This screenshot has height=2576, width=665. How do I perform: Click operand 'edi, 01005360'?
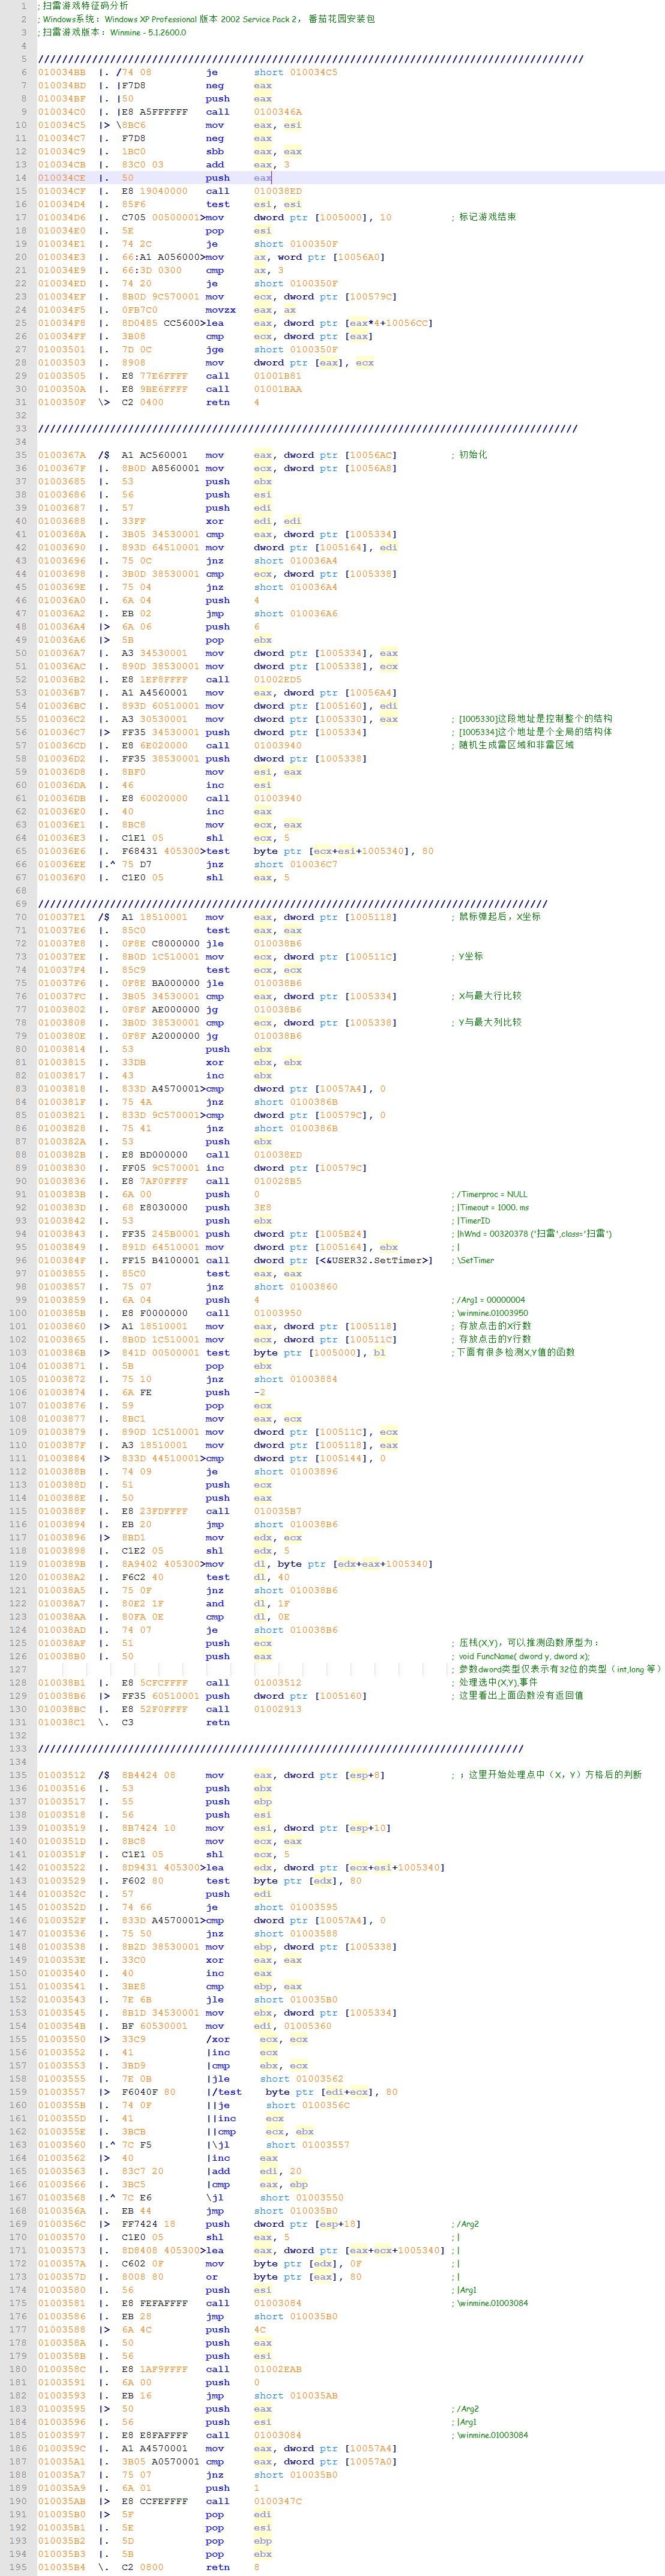pyautogui.click(x=293, y=2026)
